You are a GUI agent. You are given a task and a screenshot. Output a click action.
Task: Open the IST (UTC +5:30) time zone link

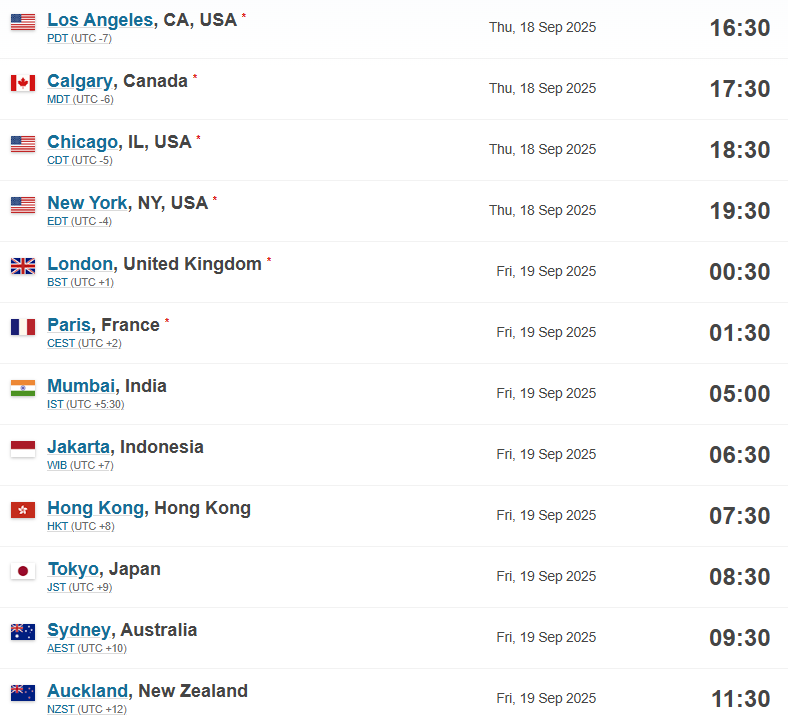(x=85, y=404)
